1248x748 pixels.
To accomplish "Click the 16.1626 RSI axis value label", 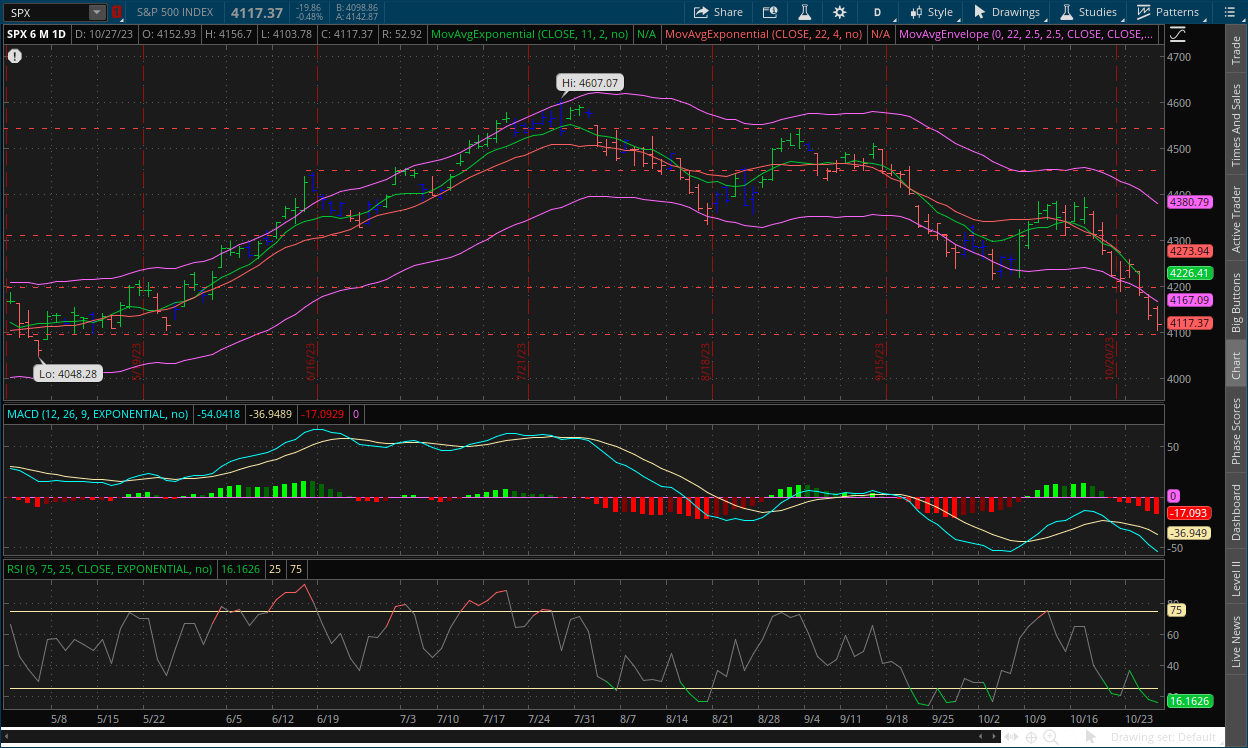I will [1189, 702].
